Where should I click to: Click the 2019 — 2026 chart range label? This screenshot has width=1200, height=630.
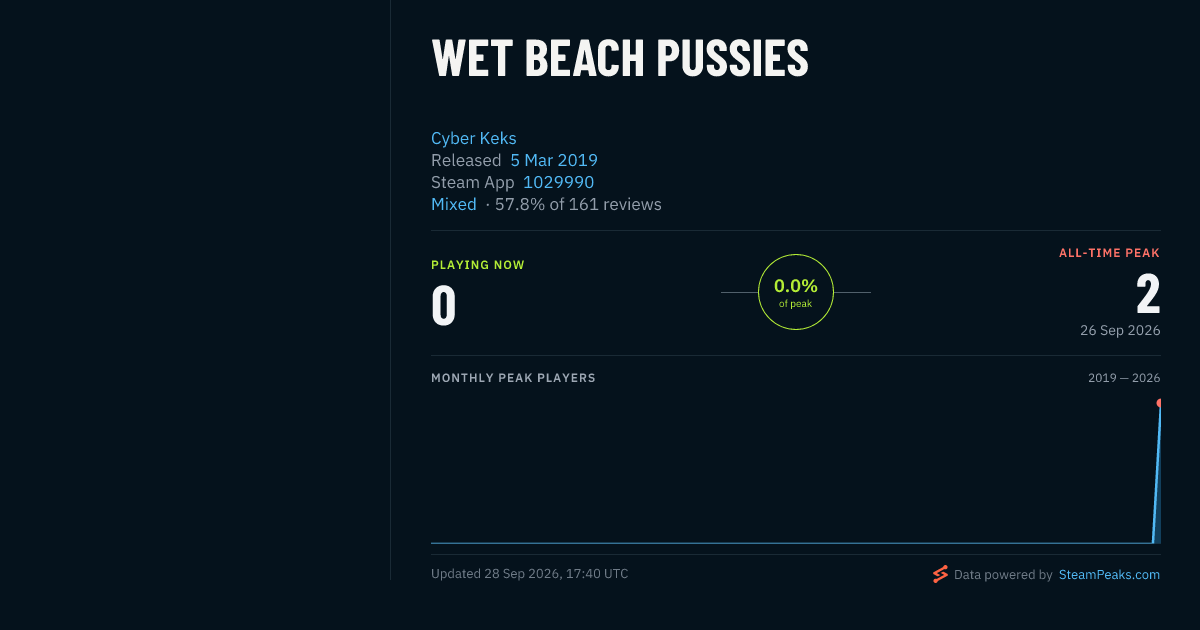1124,378
